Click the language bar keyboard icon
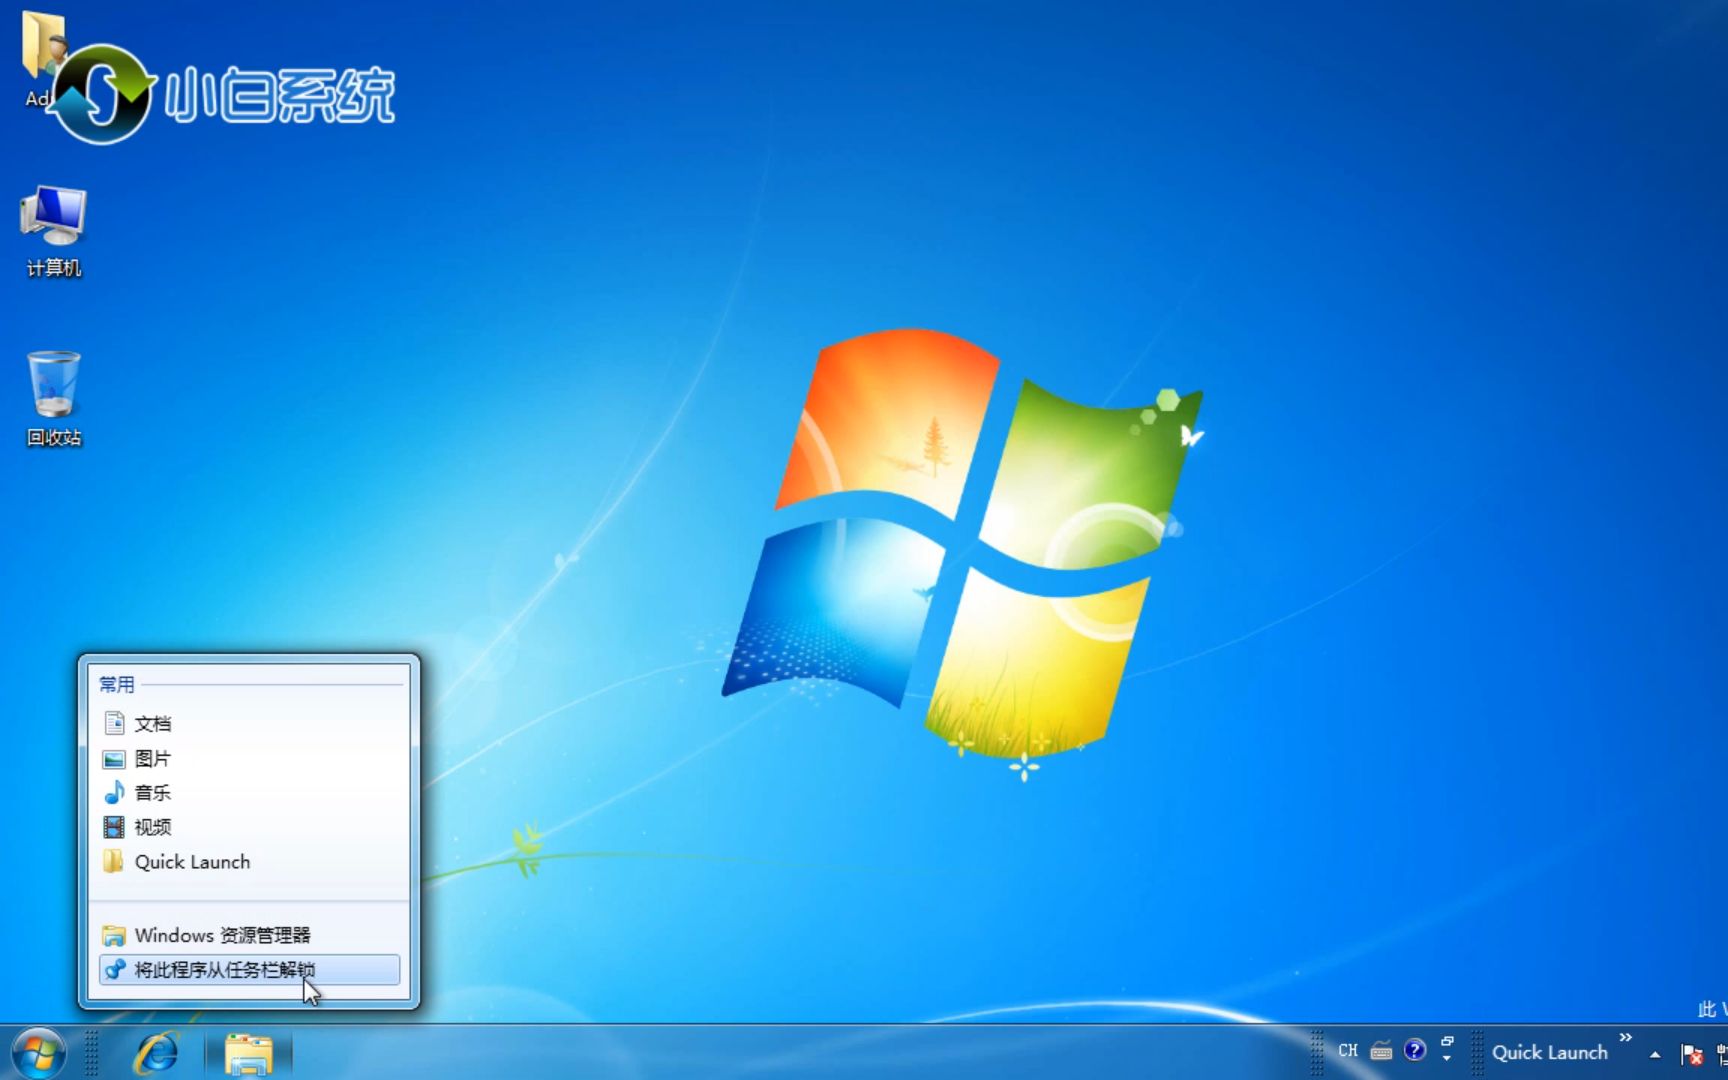The height and width of the screenshot is (1080, 1728). tap(1381, 1051)
